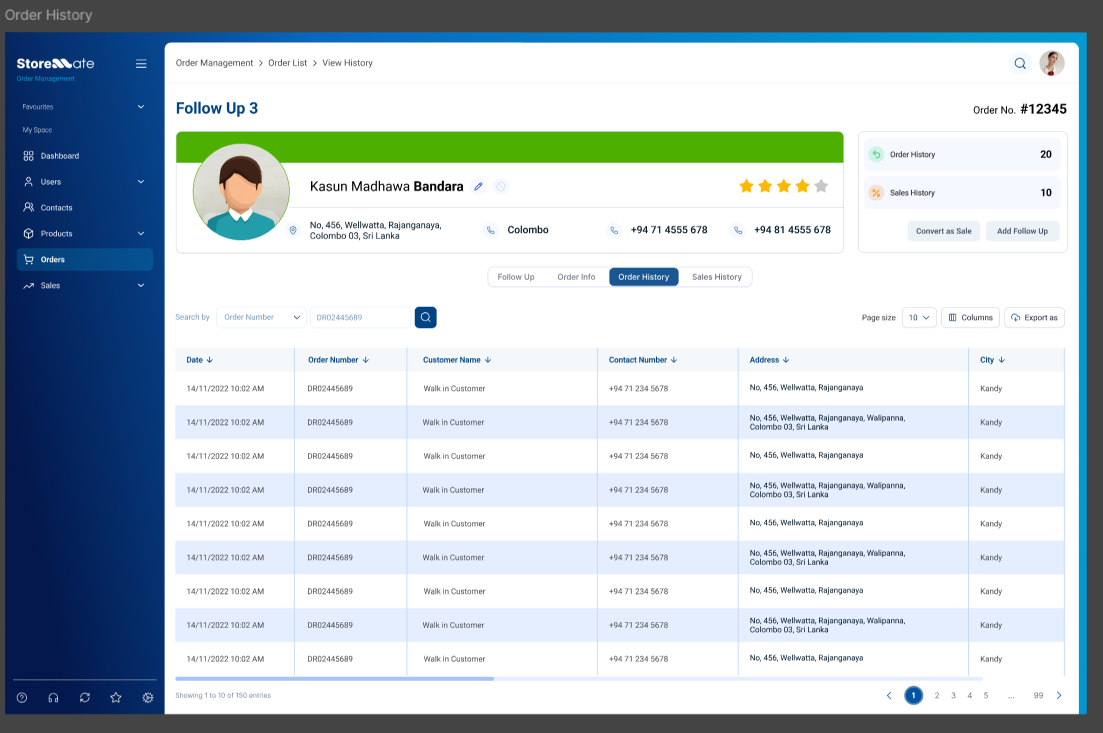The image size is (1103, 733).
Task: Switch to the Order Info tab
Action: coord(576,277)
